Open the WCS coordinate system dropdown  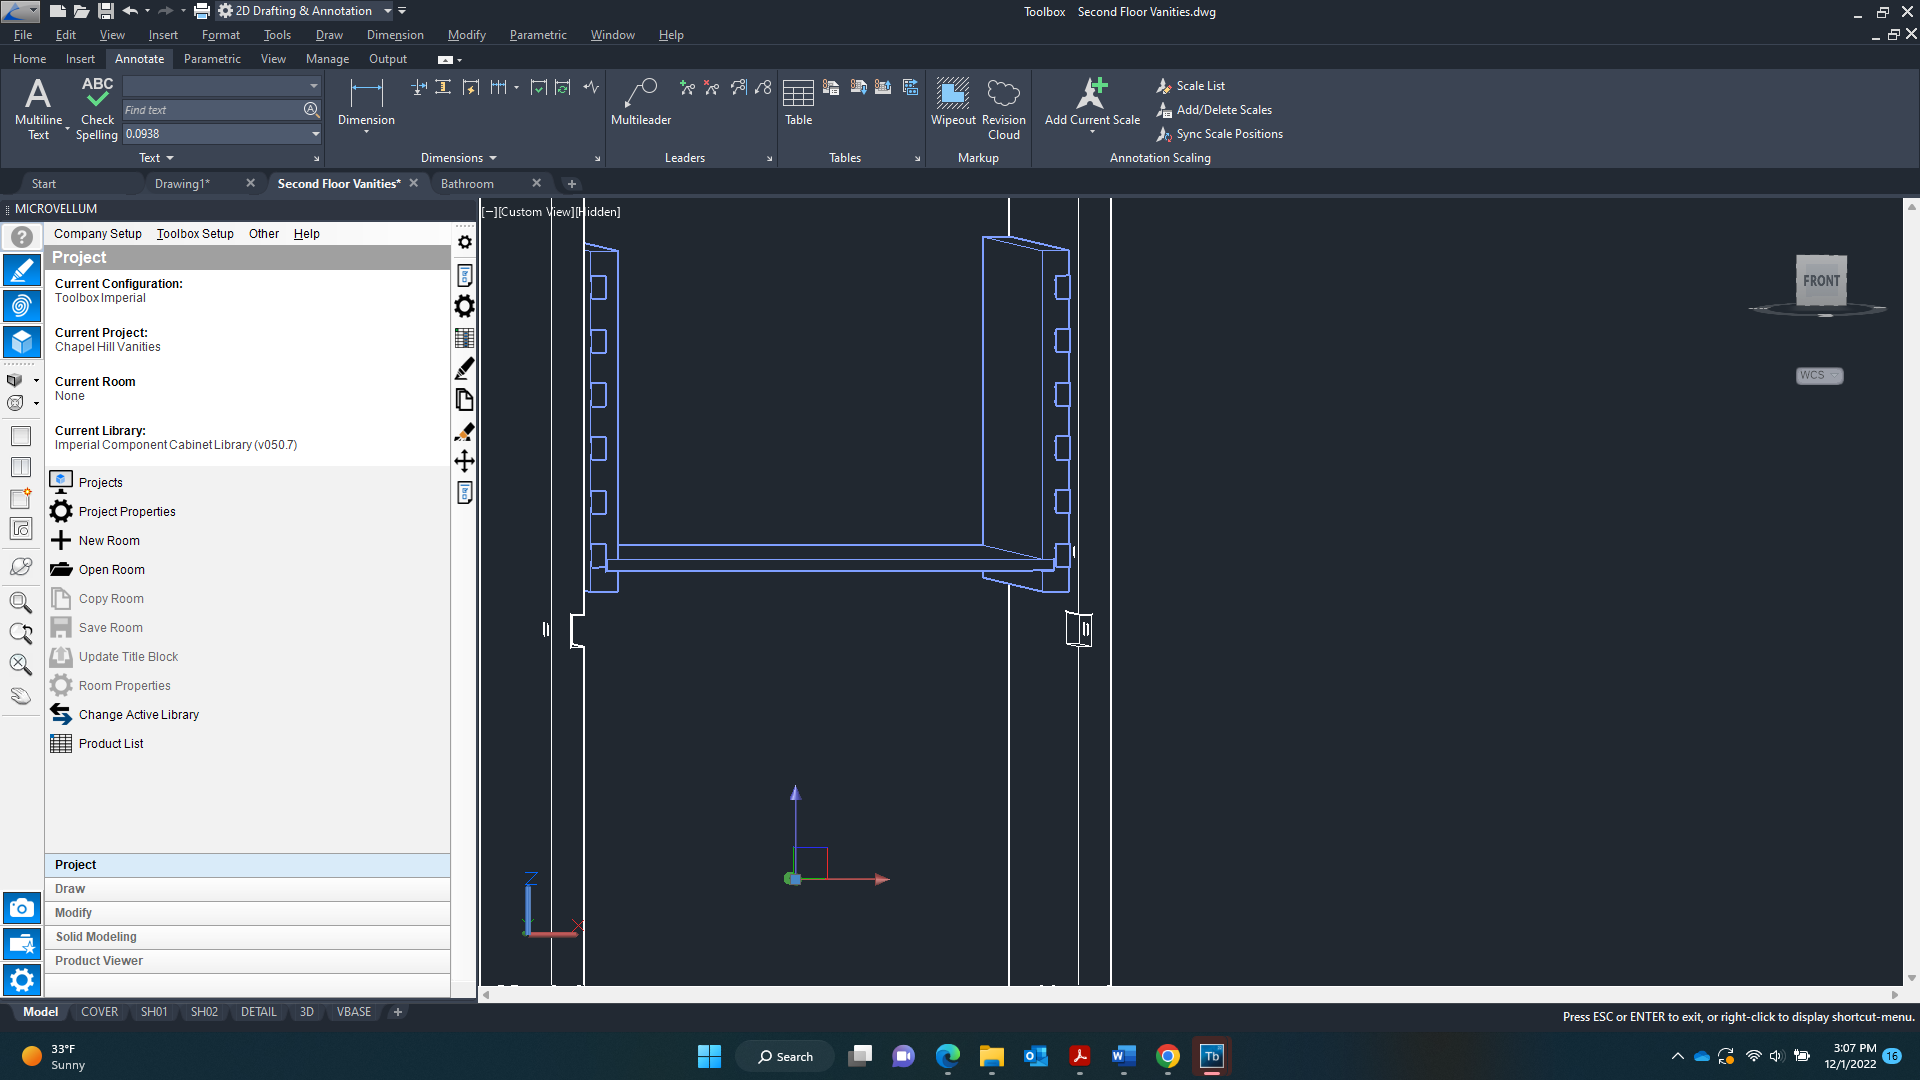1819,376
